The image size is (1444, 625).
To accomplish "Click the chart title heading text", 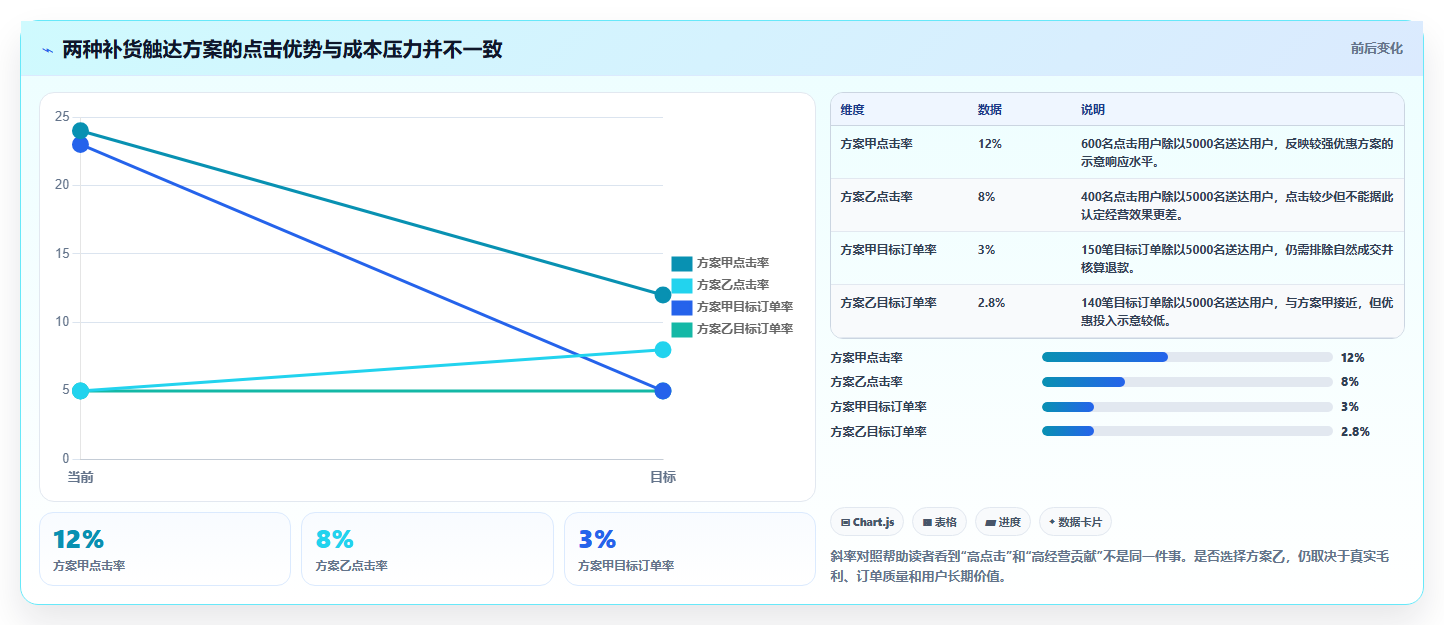I will (x=282, y=49).
